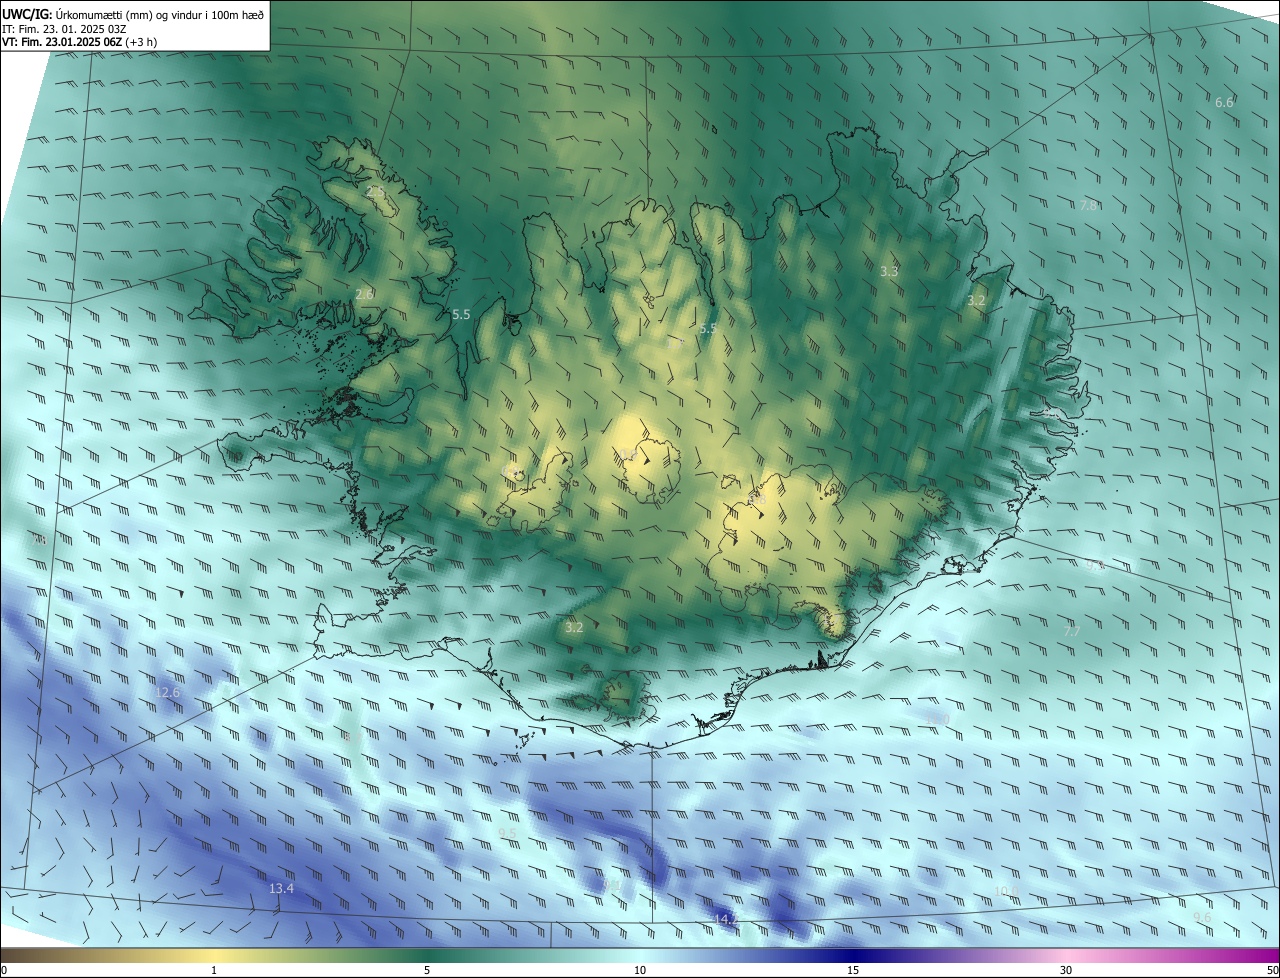
Task: Click the 2.6 value in the Westfjords
Action: click(x=364, y=294)
